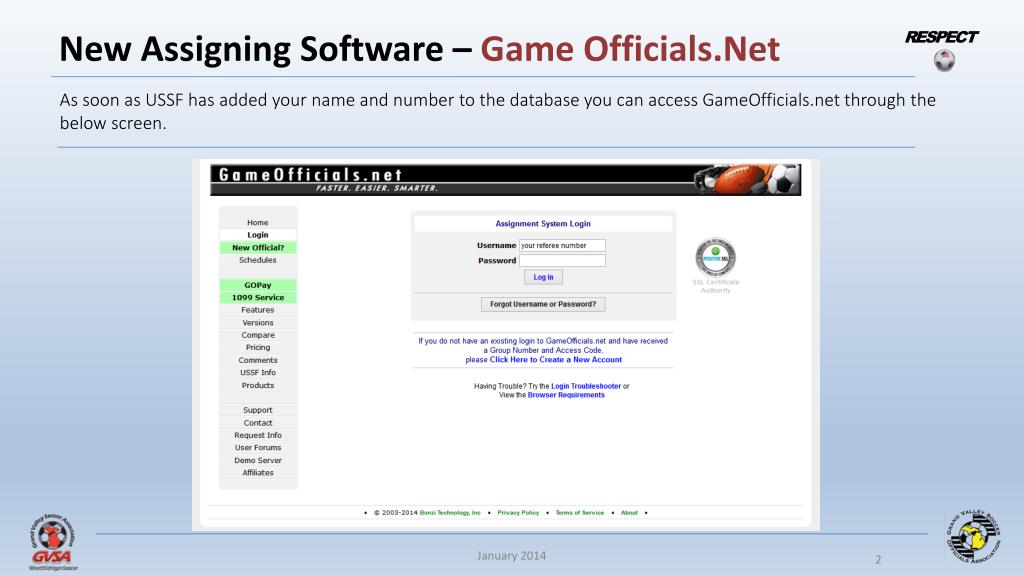Open the Login Troubleshooter link
1024x576 pixels.
point(586,386)
